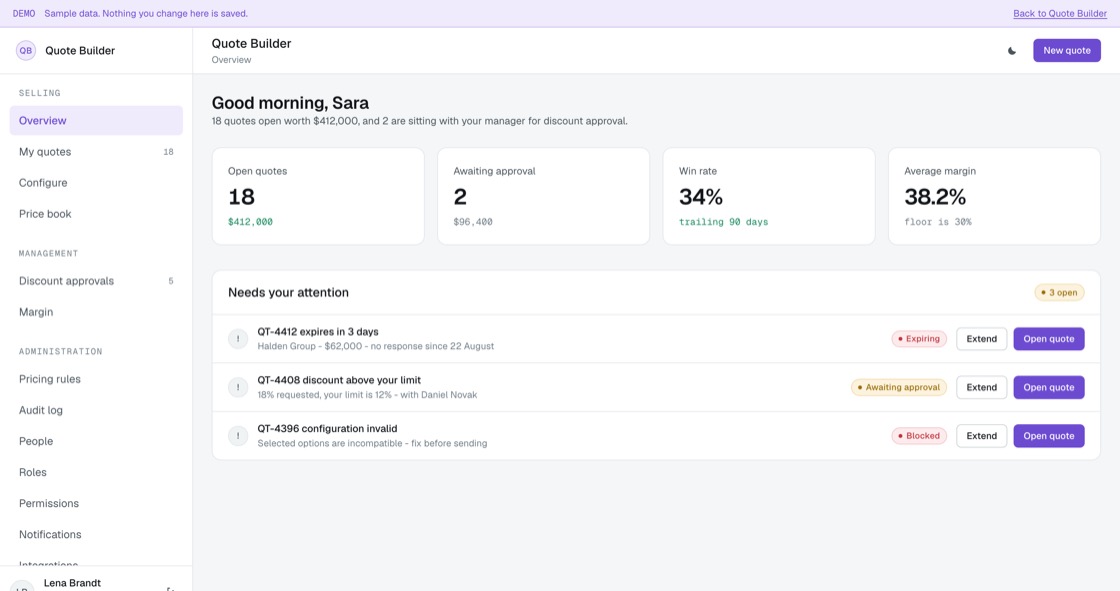Click the Awaiting approval stat card
Image resolution: width=1120 pixels, height=591 pixels.
[x=544, y=197]
